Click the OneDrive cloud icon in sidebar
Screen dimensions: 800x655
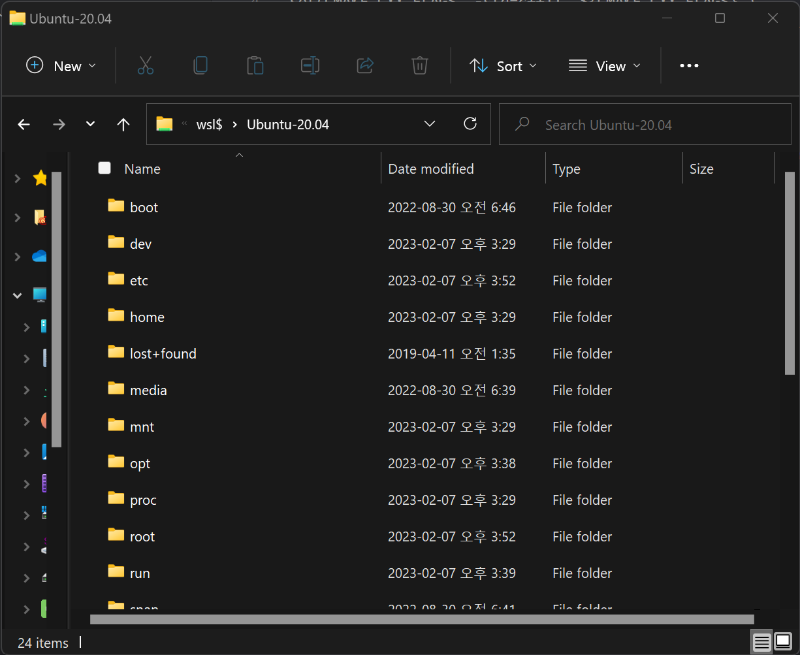click(x=39, y=256)
